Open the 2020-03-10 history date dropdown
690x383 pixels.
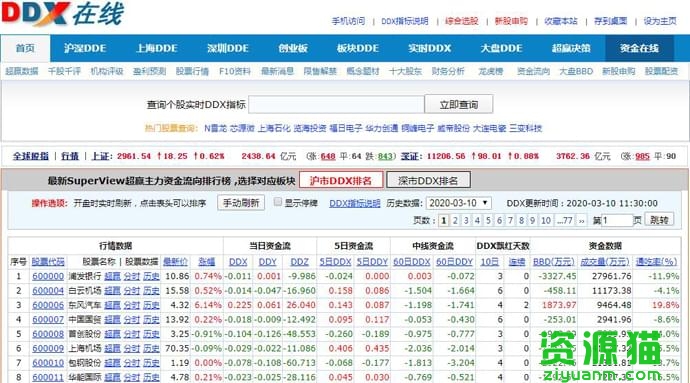tap(459, 203)
